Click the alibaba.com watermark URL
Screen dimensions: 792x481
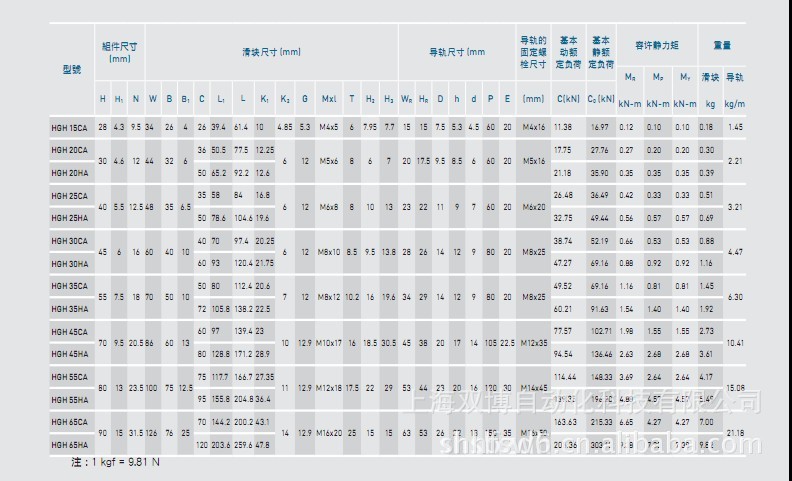coord(600,446)
